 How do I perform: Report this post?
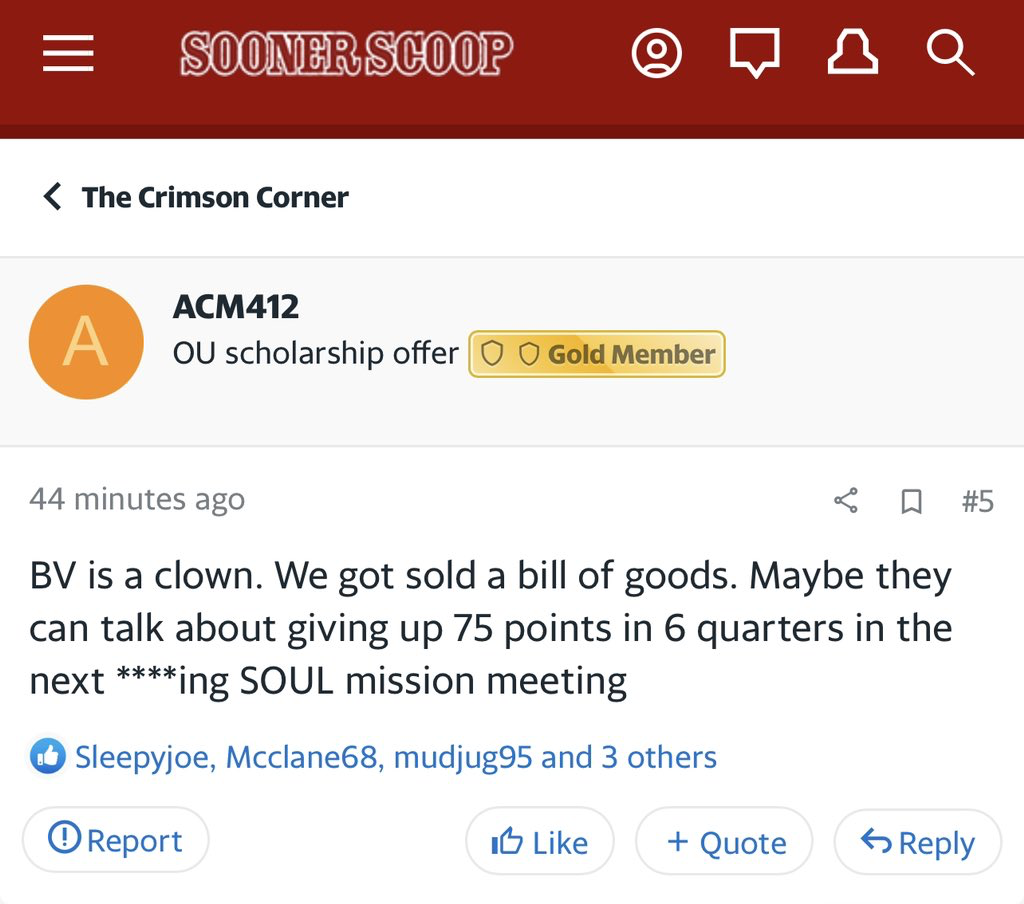coord(116,841)
